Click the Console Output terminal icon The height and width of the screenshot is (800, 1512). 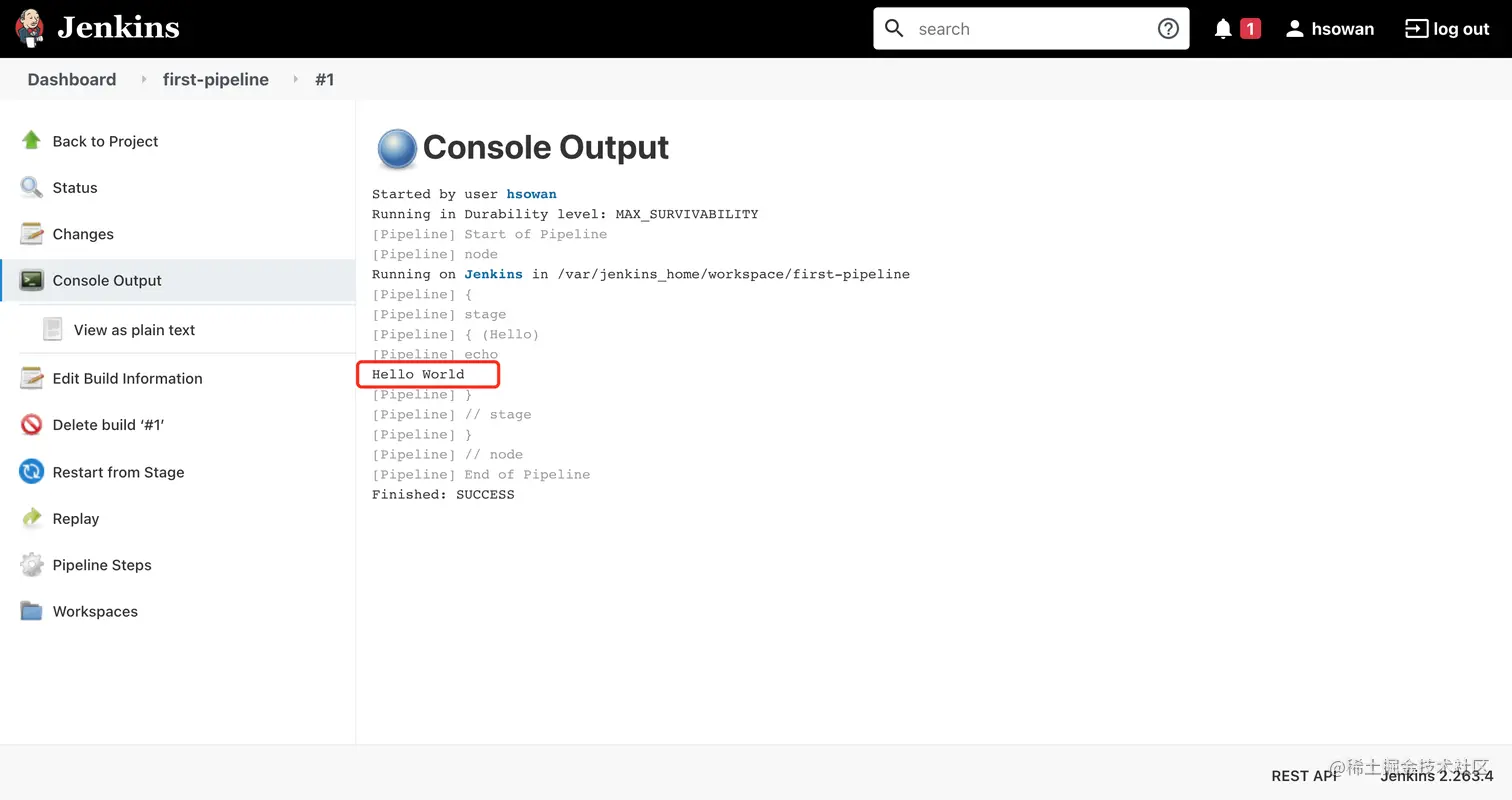tap(31, 280)
